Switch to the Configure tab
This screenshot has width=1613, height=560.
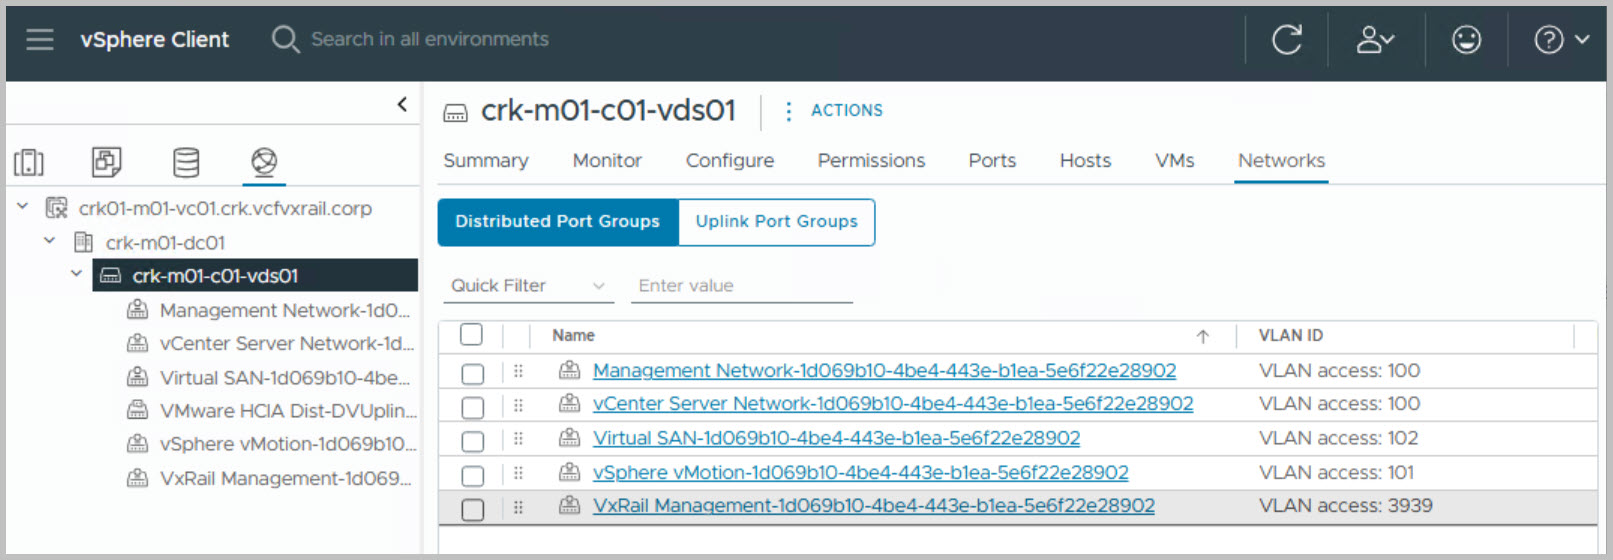[729, 161]
